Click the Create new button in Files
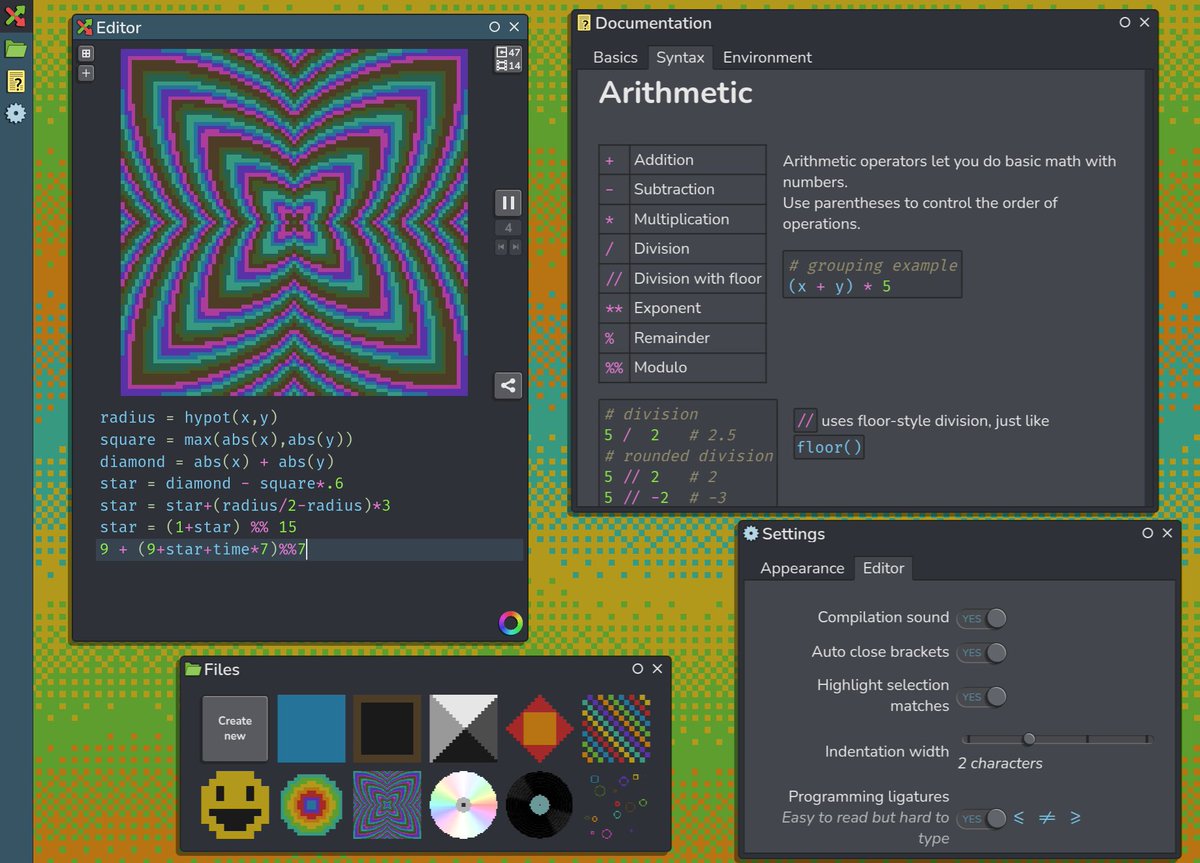 pos(235,729)
